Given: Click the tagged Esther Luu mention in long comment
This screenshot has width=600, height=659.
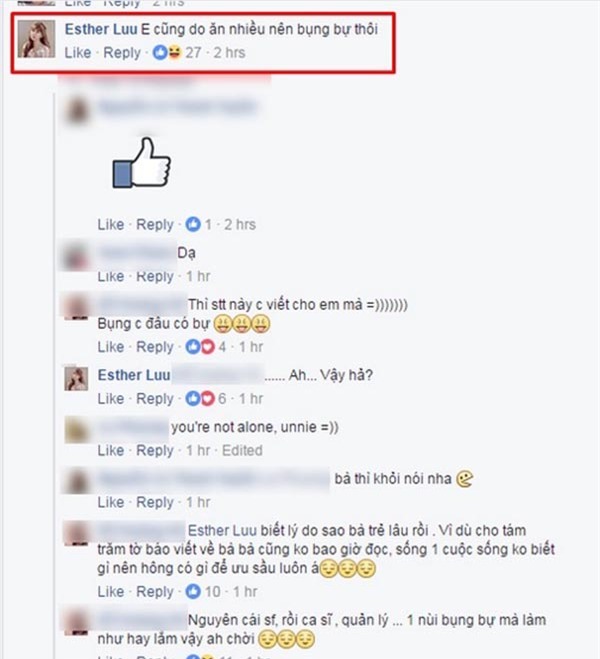Looking at the screenshot, I should [x=222, y=530].
